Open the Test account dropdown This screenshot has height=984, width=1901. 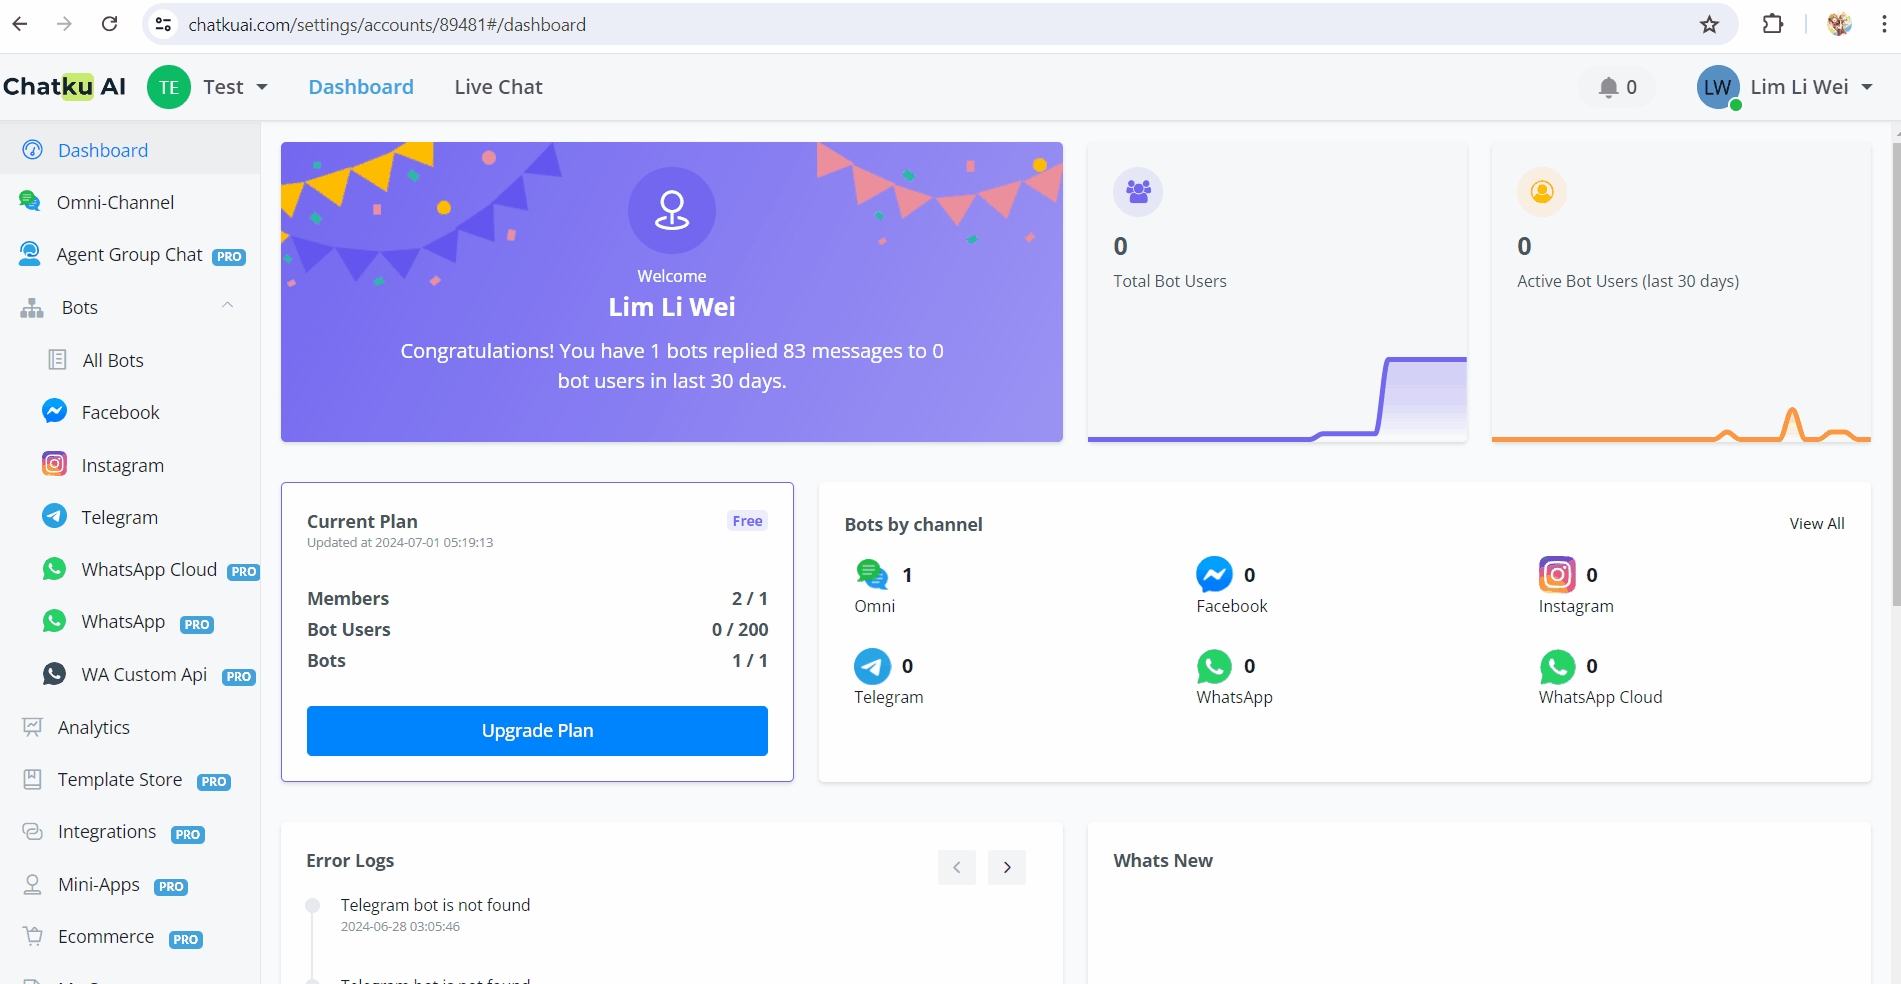point(234,87)
